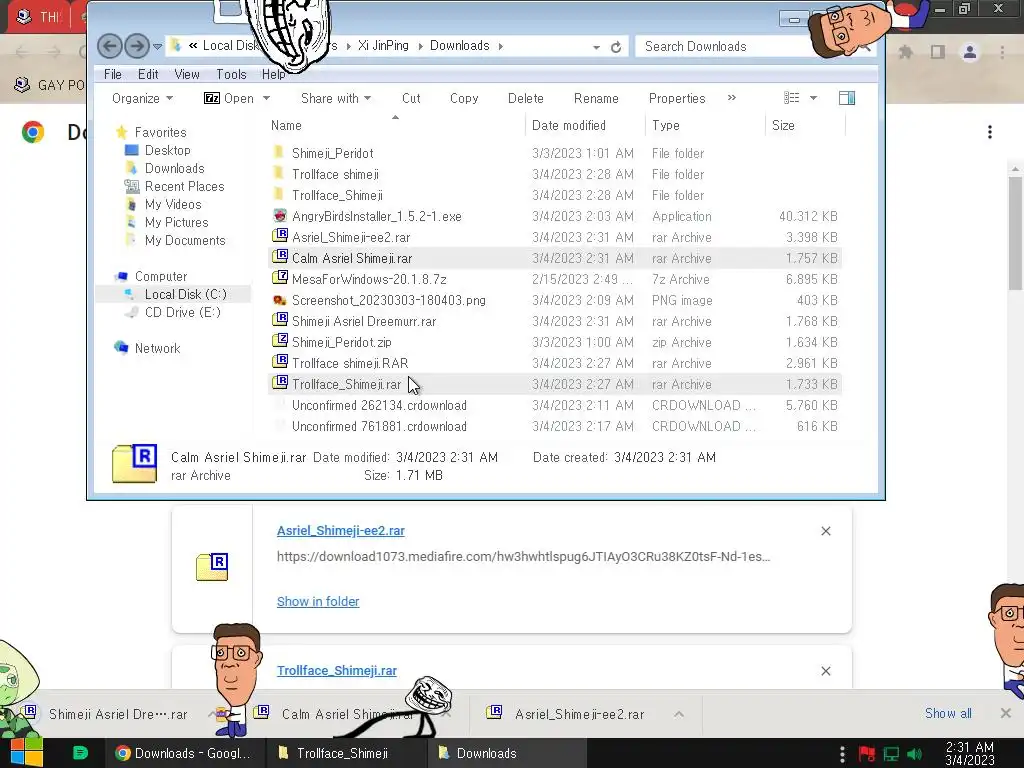
Task: Open Chrome downloads page three-dot menu
Action: click(990, 133)
